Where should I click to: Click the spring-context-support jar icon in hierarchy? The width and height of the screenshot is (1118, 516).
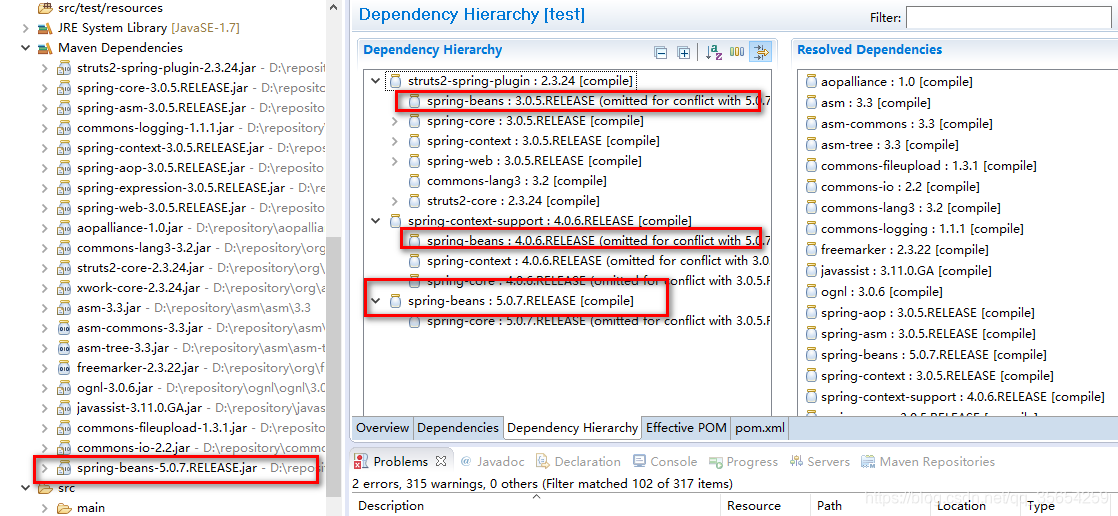pos(396,221)
